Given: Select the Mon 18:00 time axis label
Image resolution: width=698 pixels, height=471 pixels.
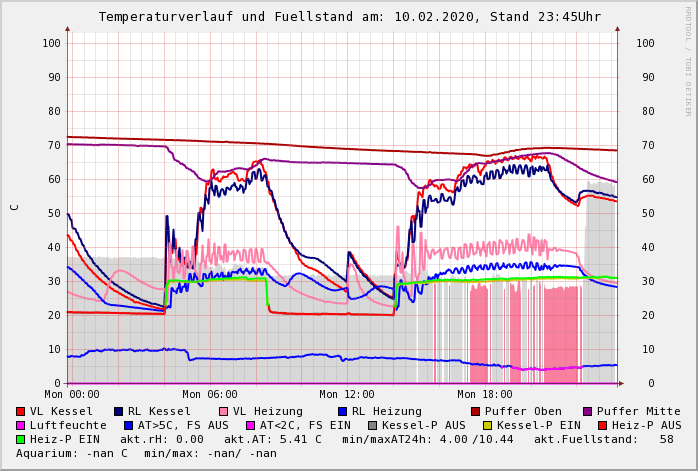Looking at the screenshot, I should click(x=484, y=394).
